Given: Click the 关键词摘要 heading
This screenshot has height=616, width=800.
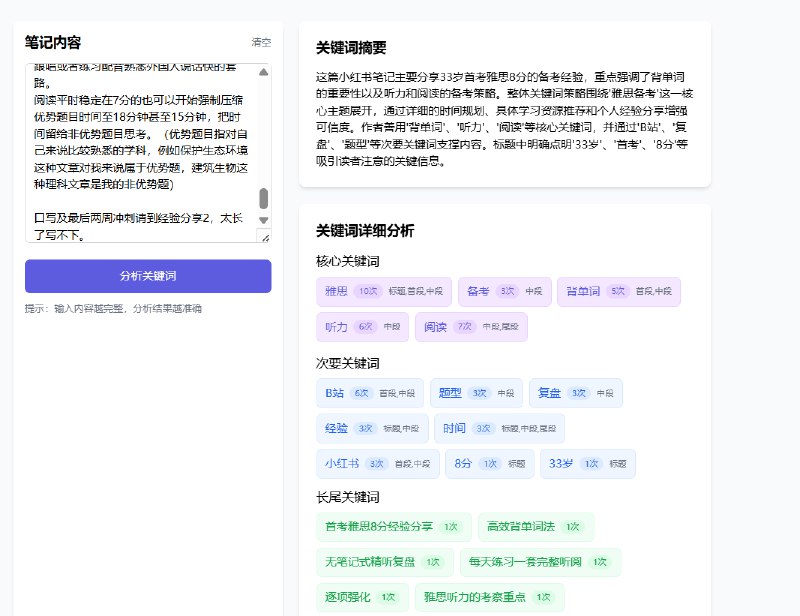Looking at the screenshot, I should (x=351, y=48).
